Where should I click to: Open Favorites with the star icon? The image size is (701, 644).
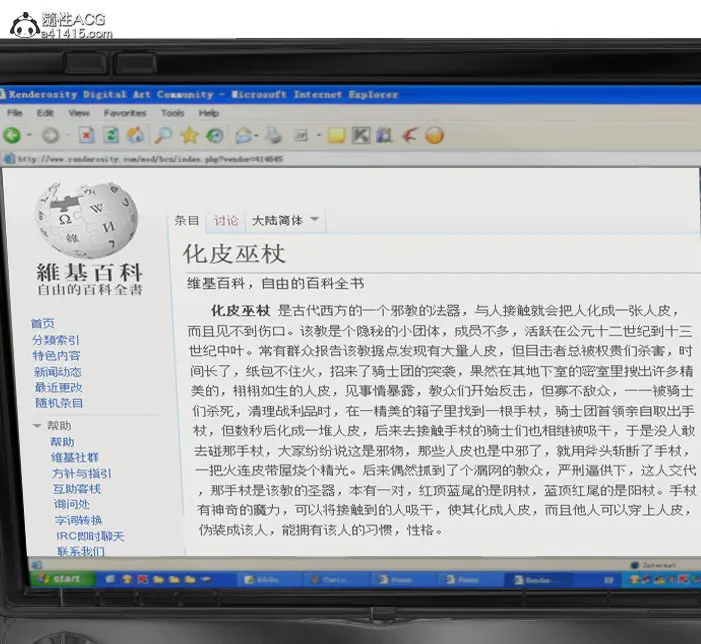pos(189,135)
